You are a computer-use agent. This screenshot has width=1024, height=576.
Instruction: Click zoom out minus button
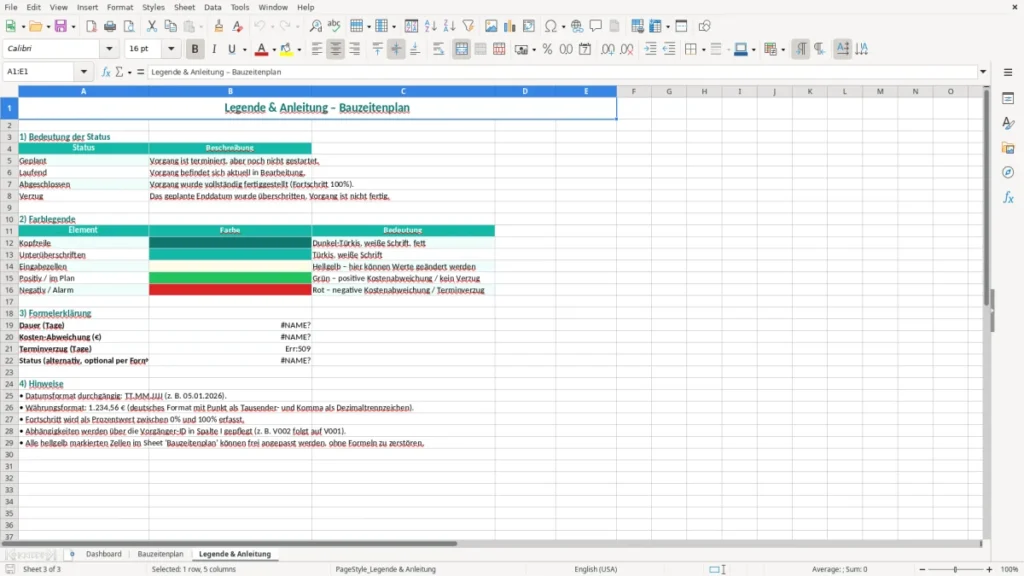(x=922, y=569)
